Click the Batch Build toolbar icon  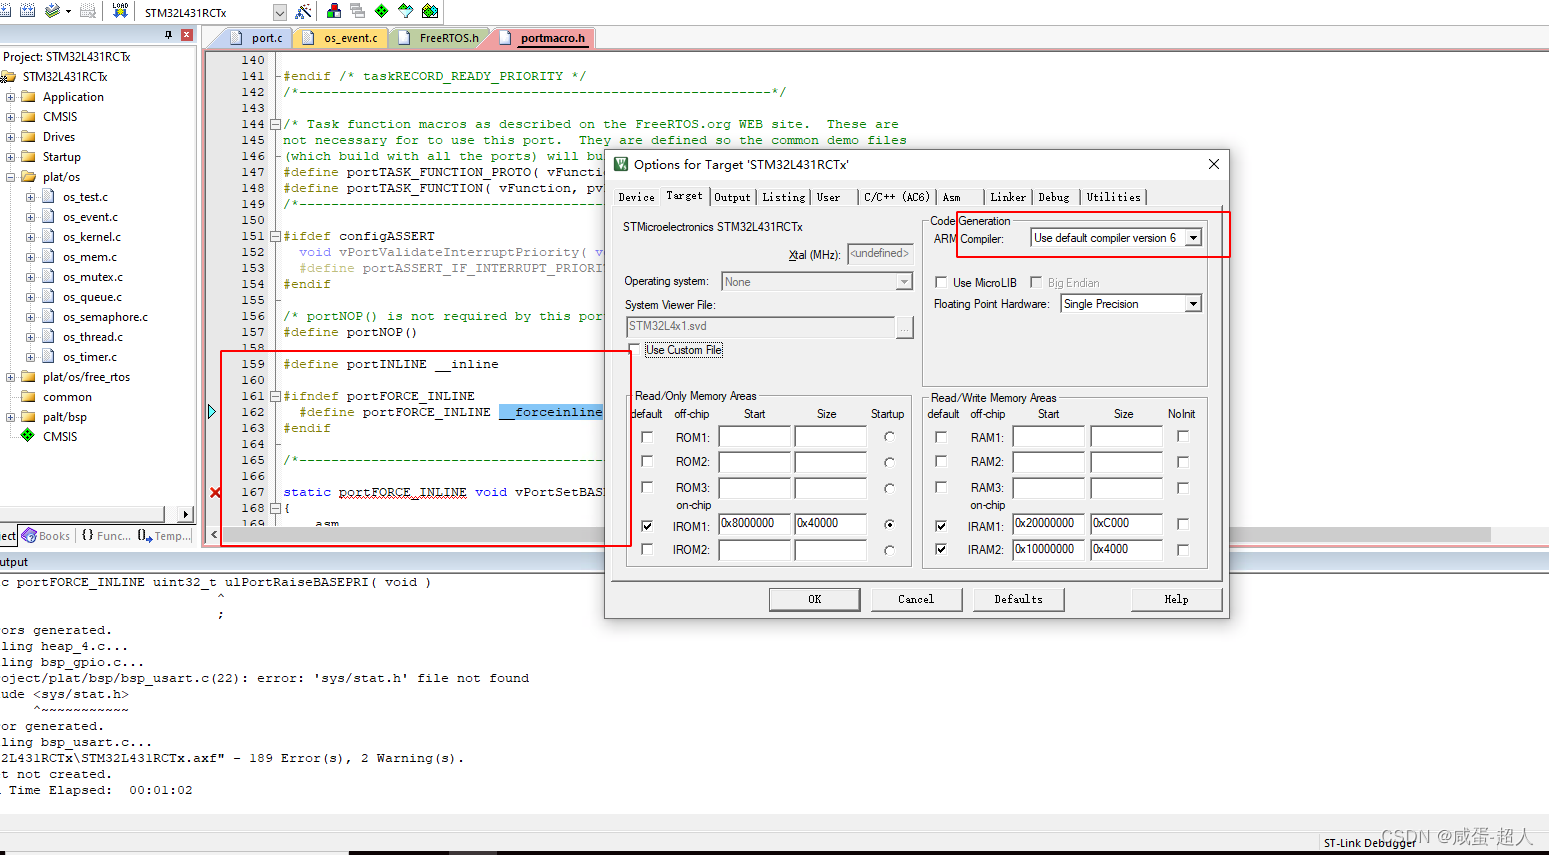pos(52,10)
